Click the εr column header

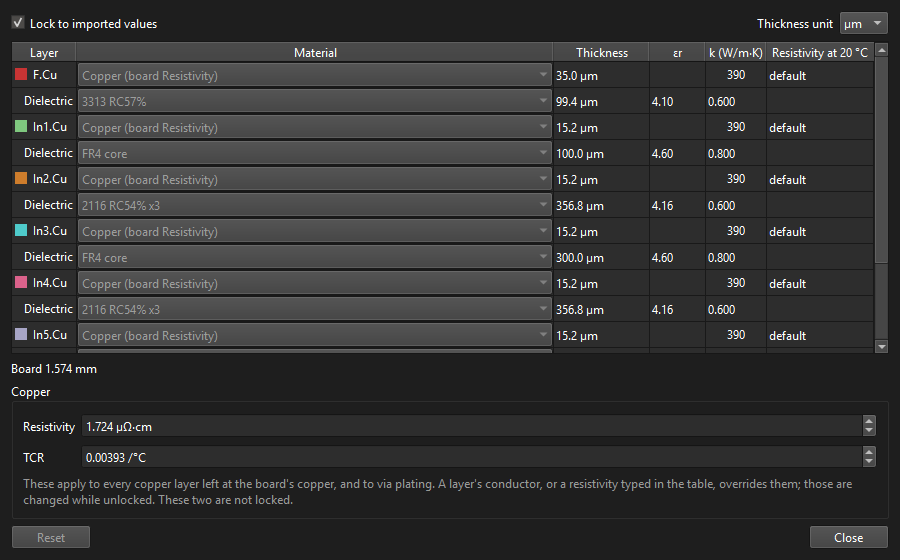[677, 52]
